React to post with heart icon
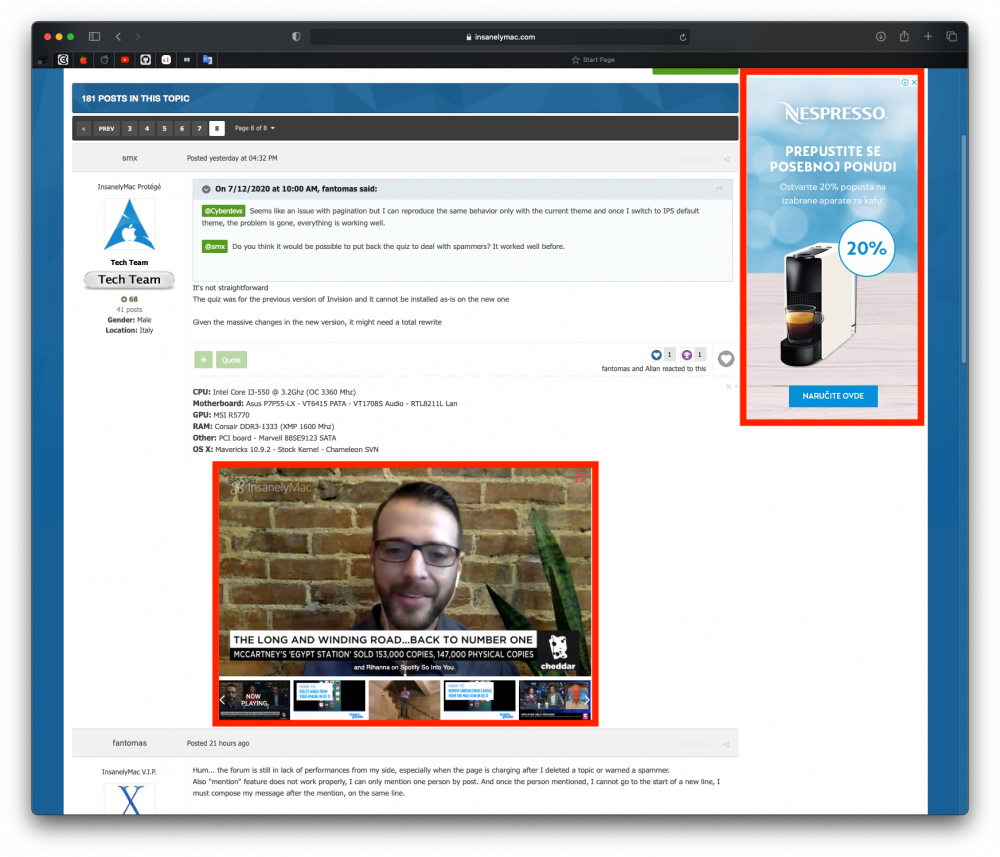The image size is (1000, 857). 726,359
